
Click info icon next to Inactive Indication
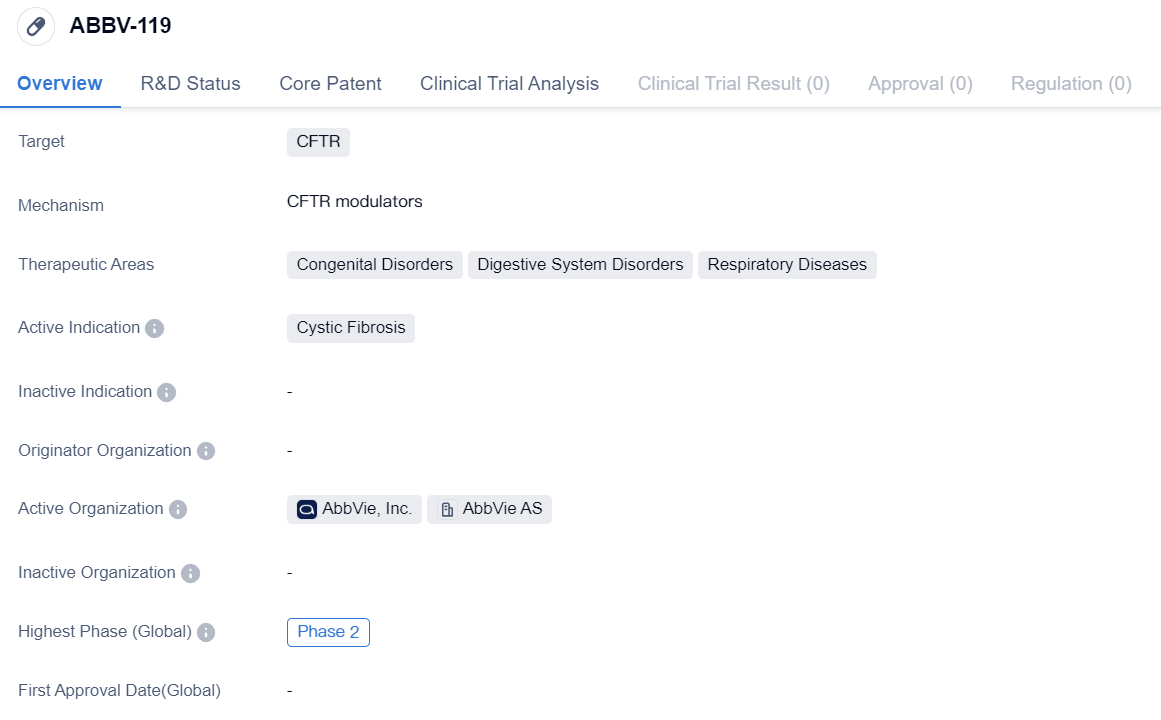point(166,392)
